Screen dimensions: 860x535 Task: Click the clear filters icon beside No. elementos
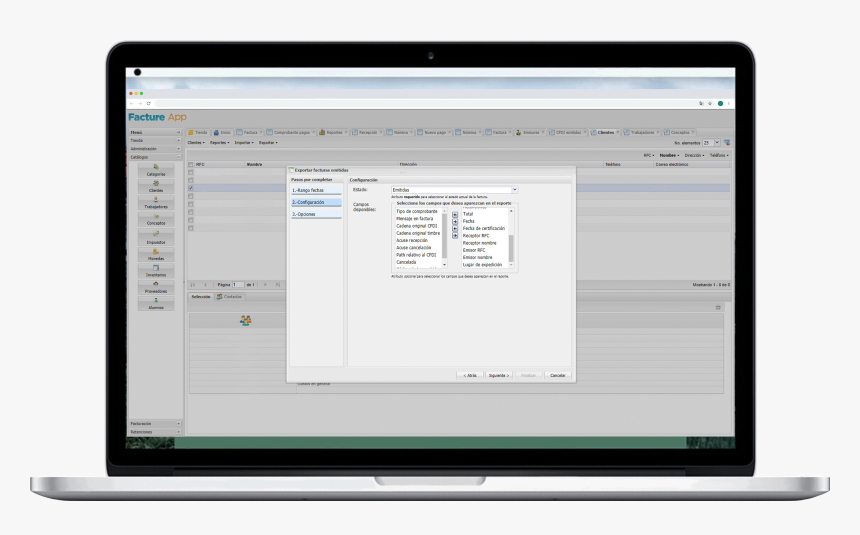click(x=727, y=143)
